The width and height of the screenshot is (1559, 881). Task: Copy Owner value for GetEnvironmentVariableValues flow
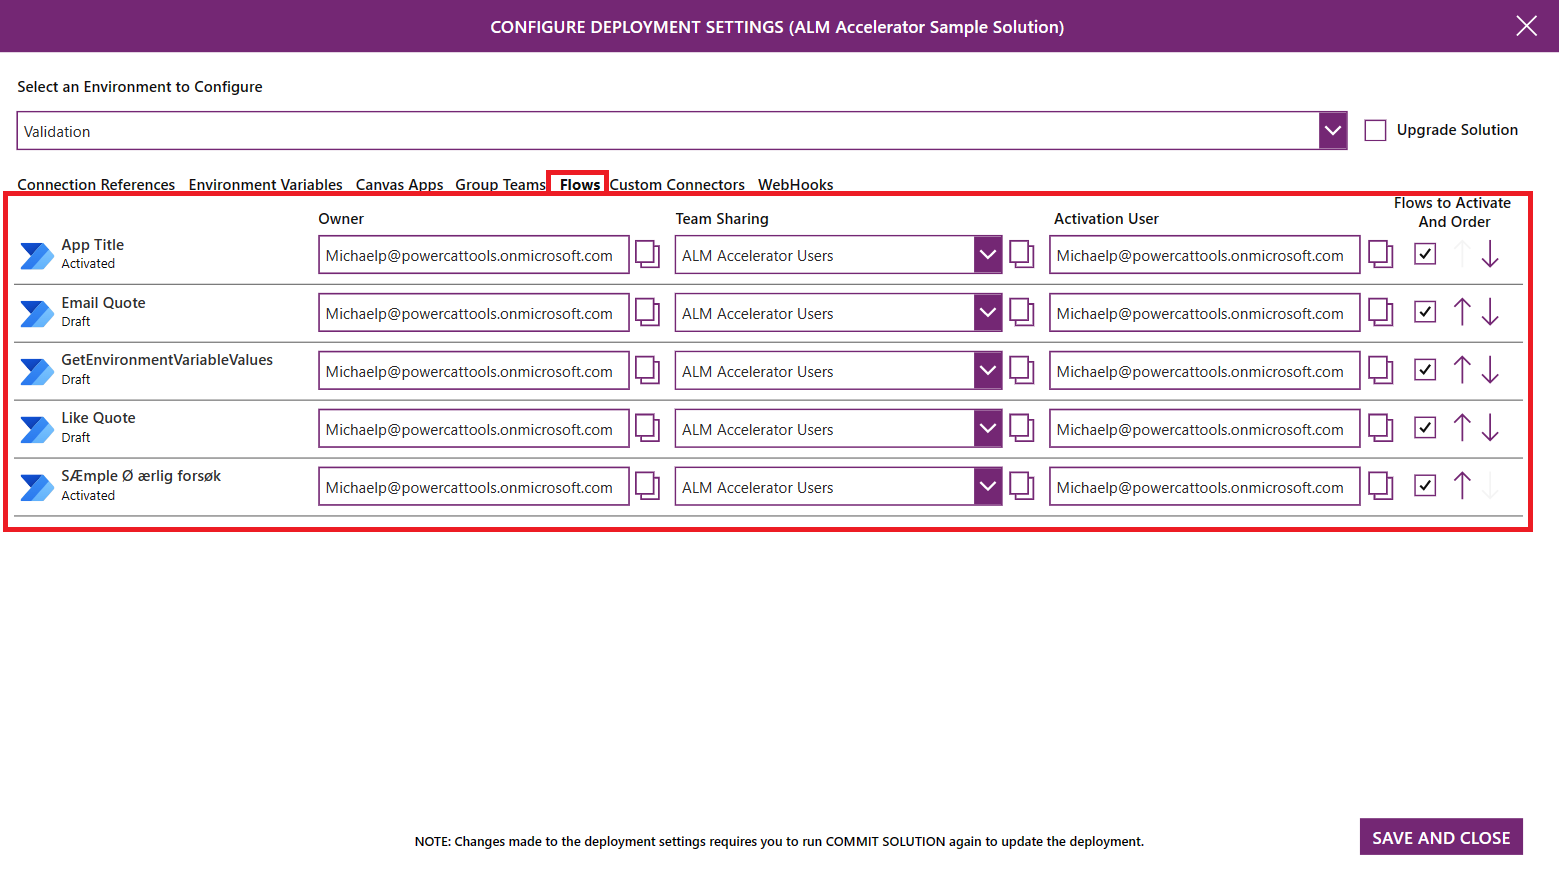pyautogui.click(x=648, y=370)
